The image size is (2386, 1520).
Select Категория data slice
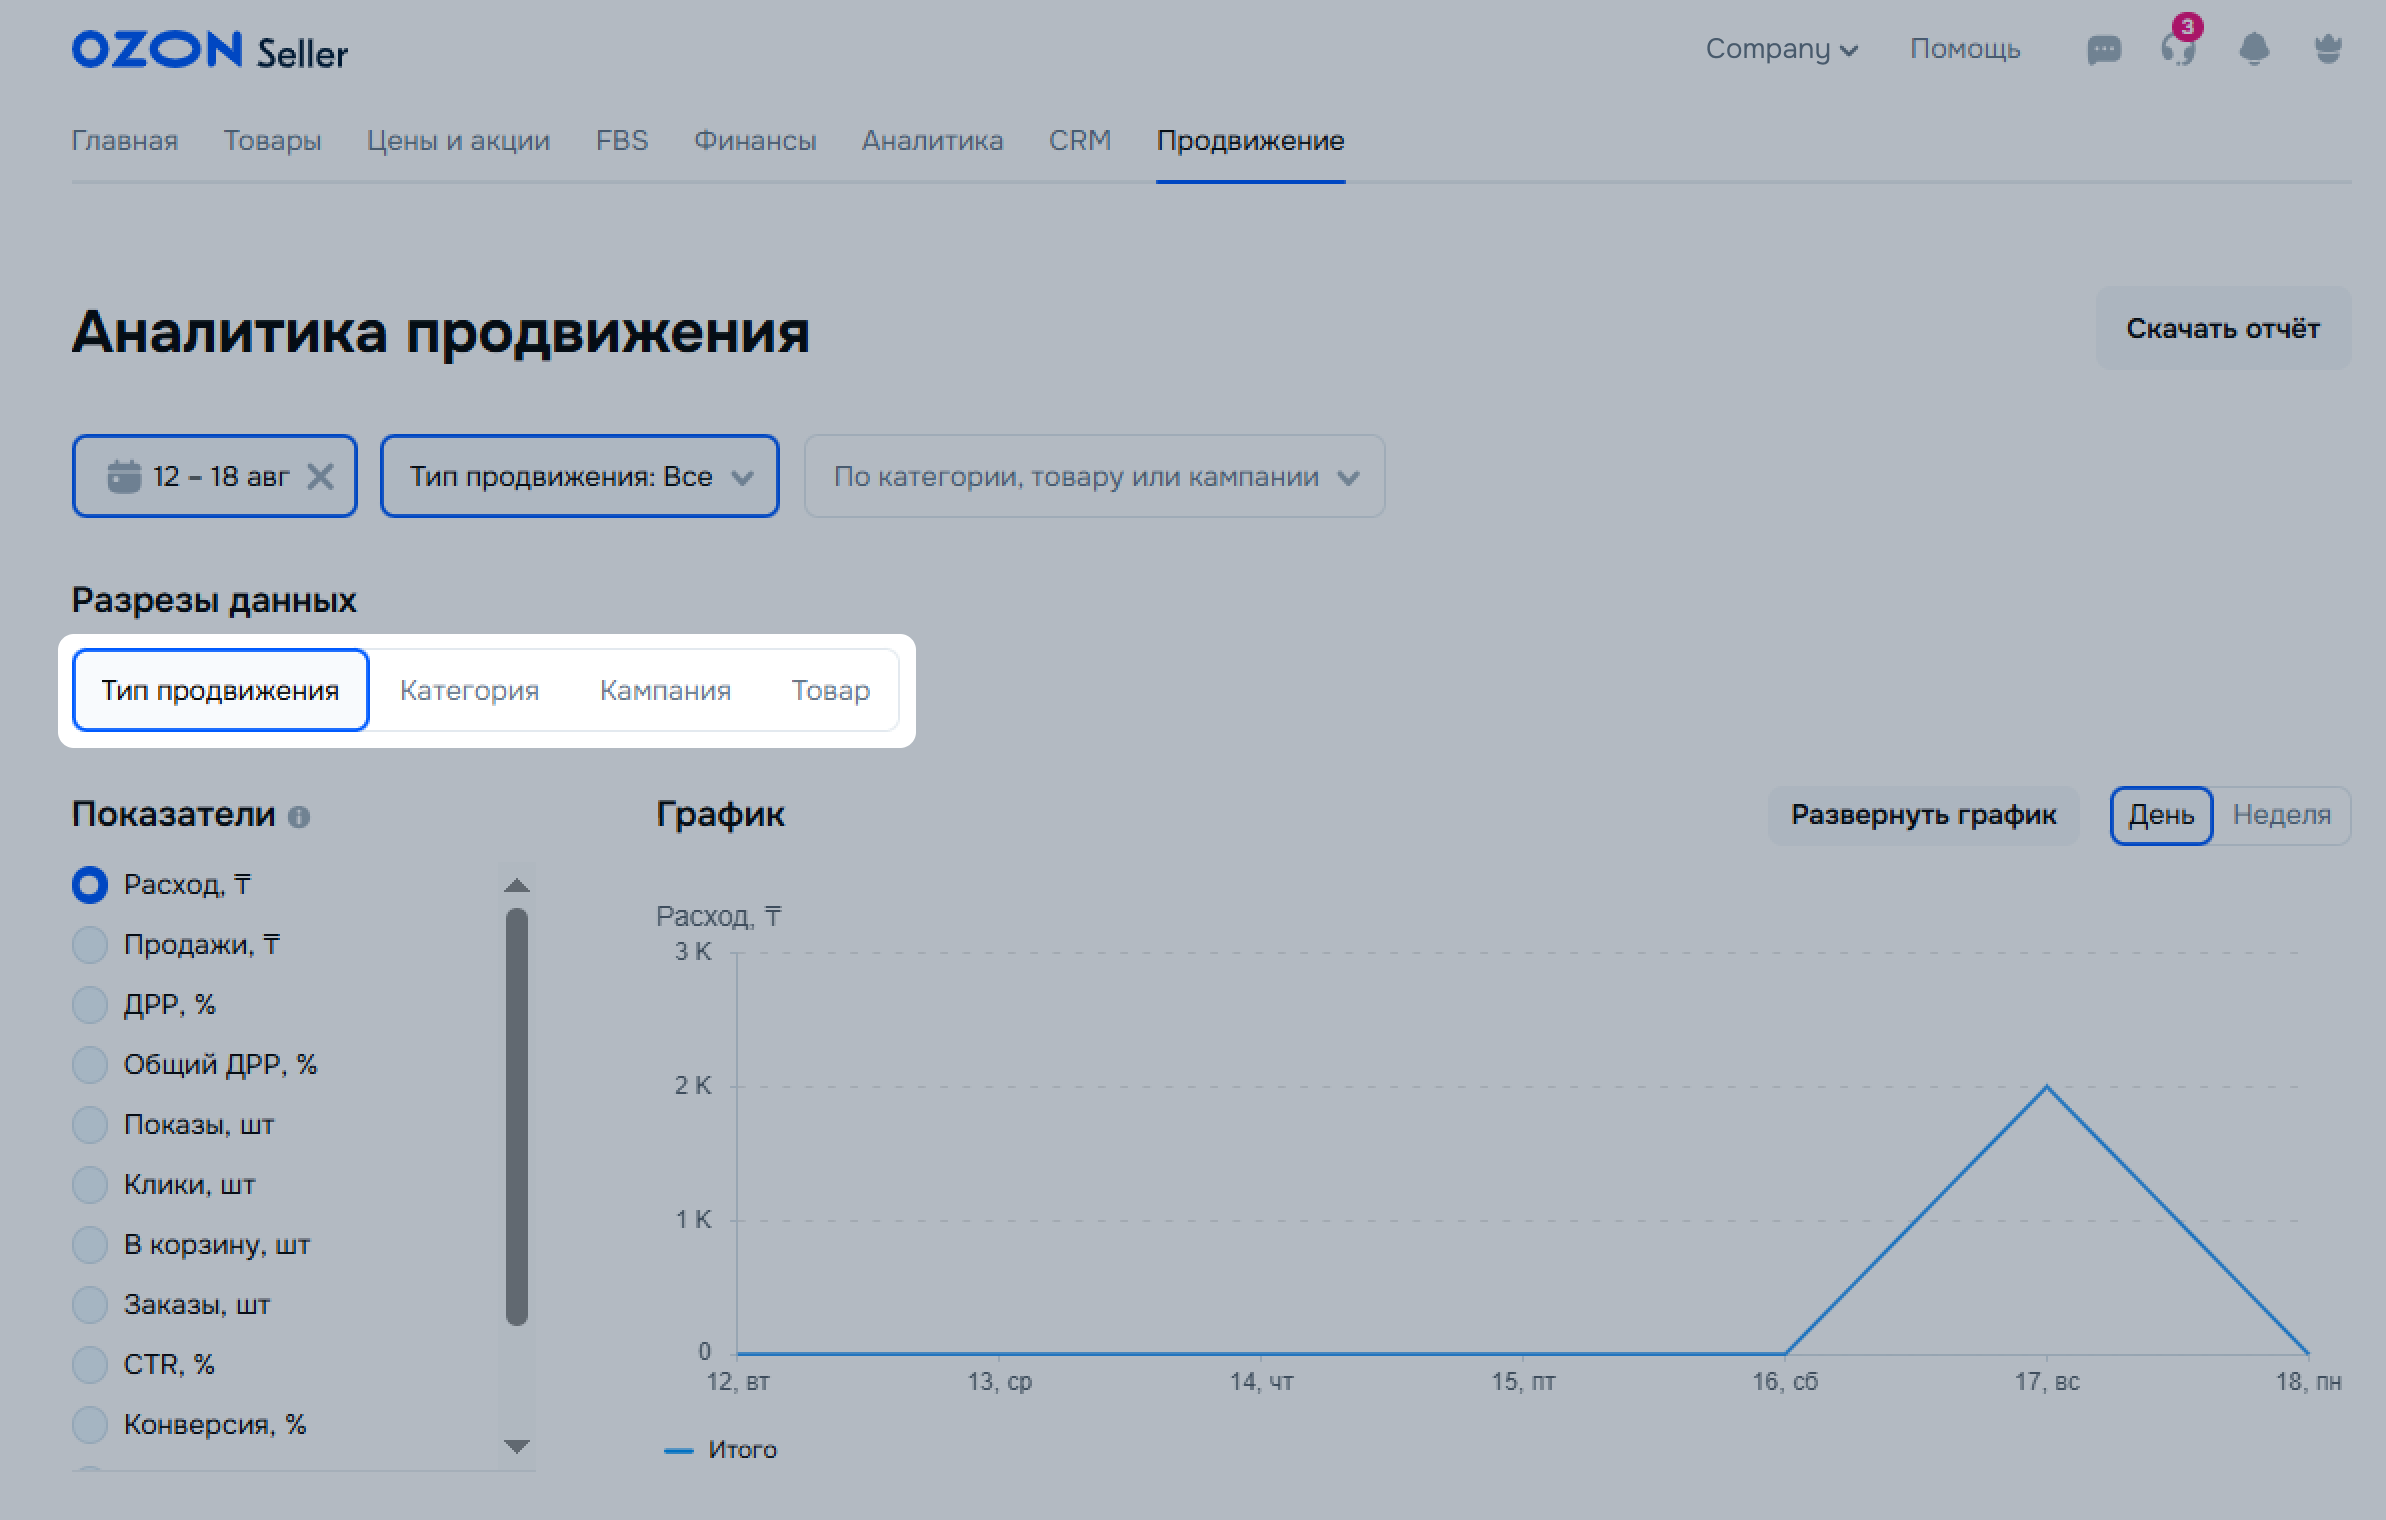469,690
